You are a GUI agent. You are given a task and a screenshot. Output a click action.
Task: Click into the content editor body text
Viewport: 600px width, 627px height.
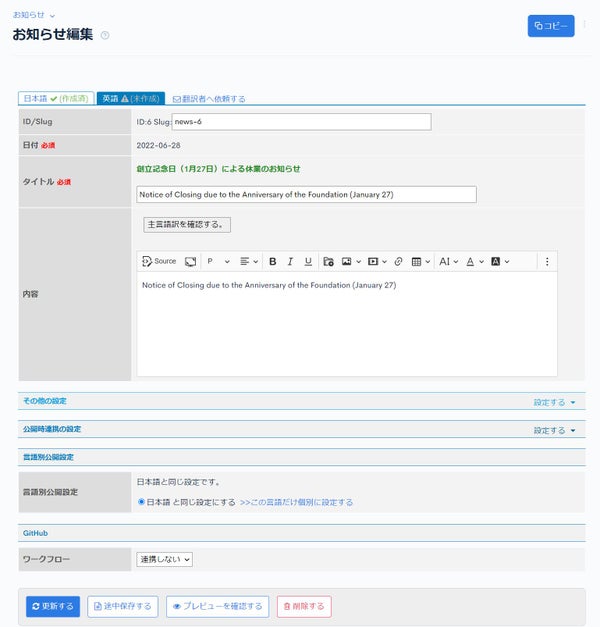(x=269, y=285)
